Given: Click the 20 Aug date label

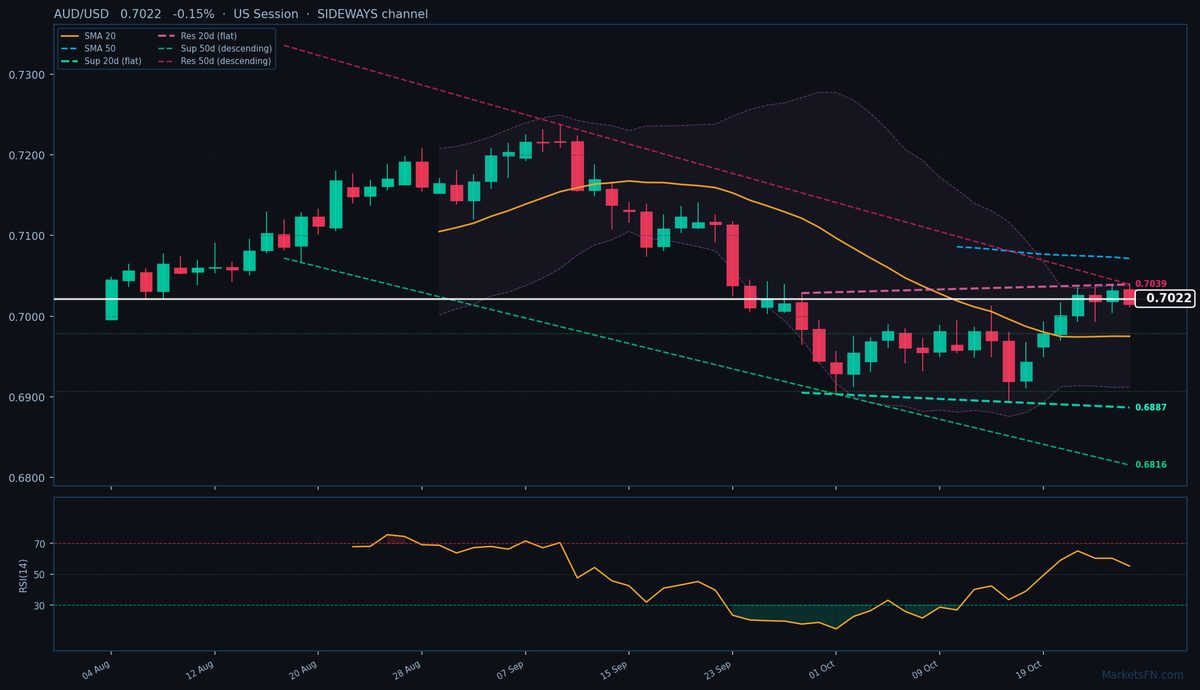Looking at the screenshot, I should click(x=303, y=670).
